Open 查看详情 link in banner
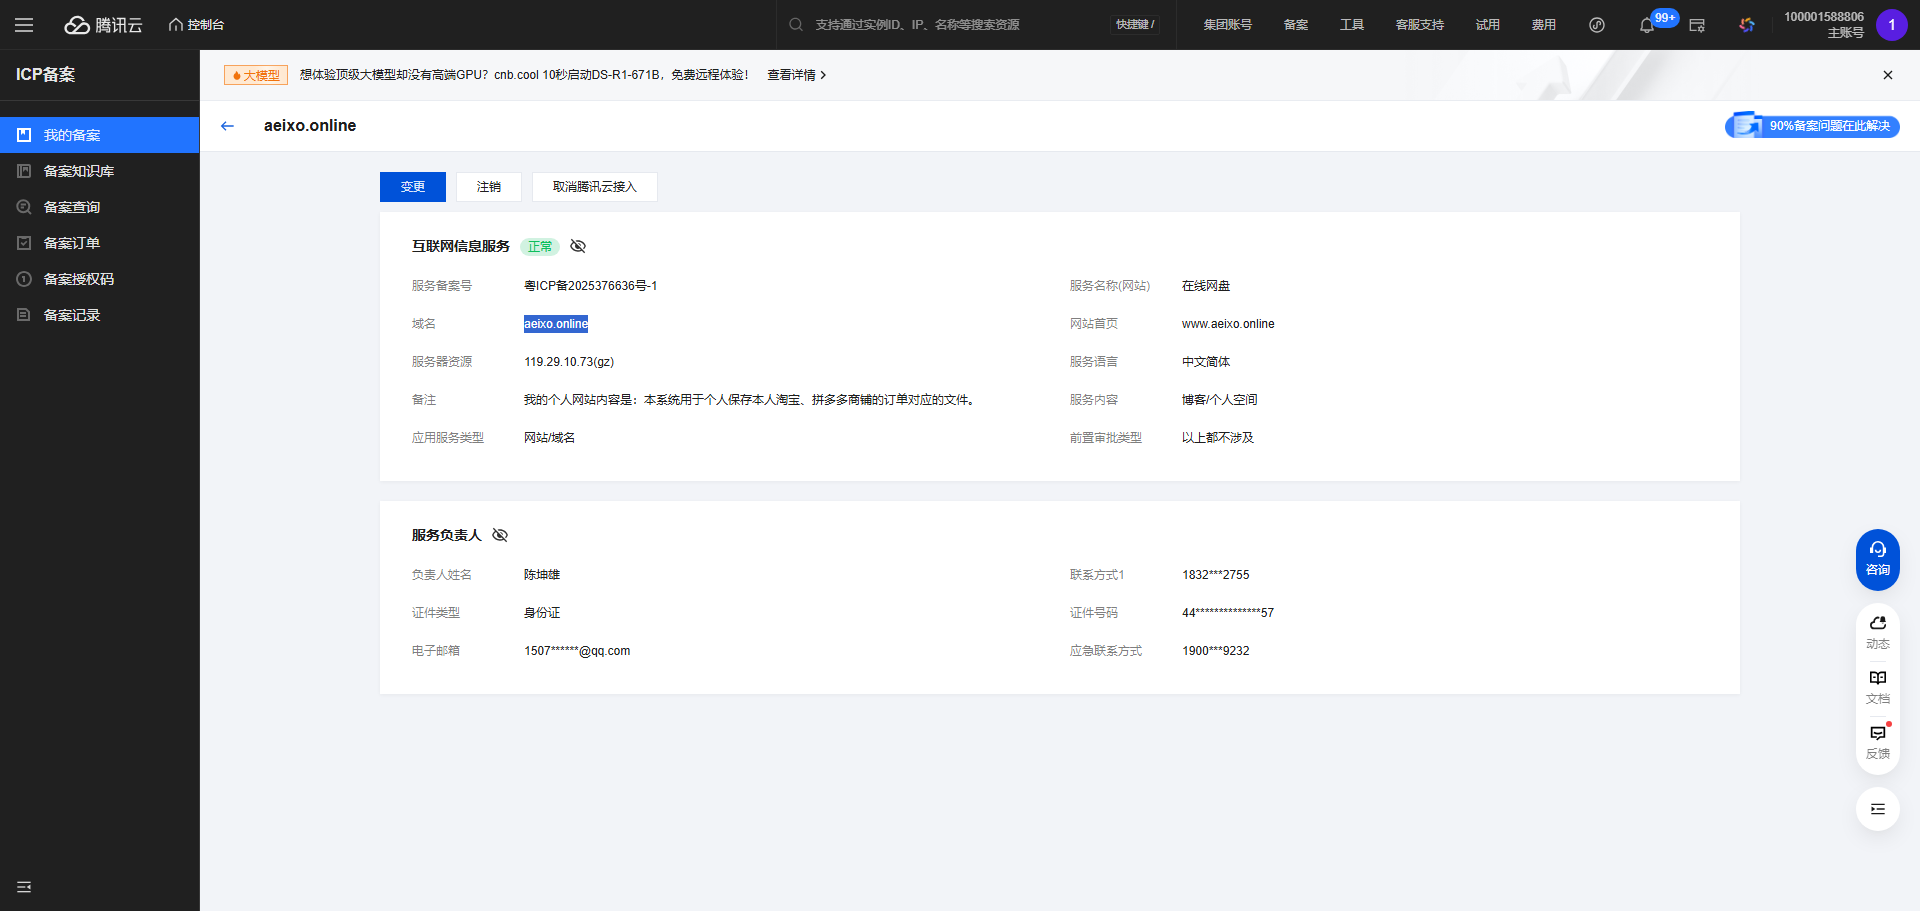1920x911 pixels. tap(796, 75)
